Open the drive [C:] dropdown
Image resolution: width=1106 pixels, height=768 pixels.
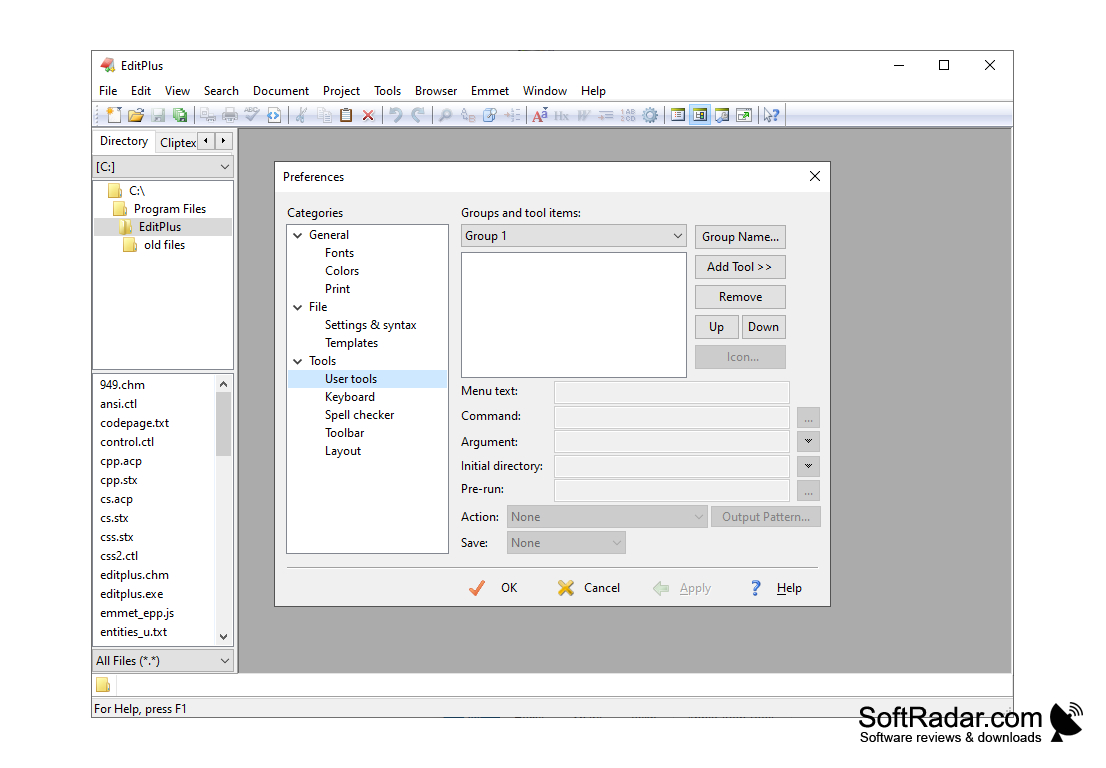tap(163, 166)
